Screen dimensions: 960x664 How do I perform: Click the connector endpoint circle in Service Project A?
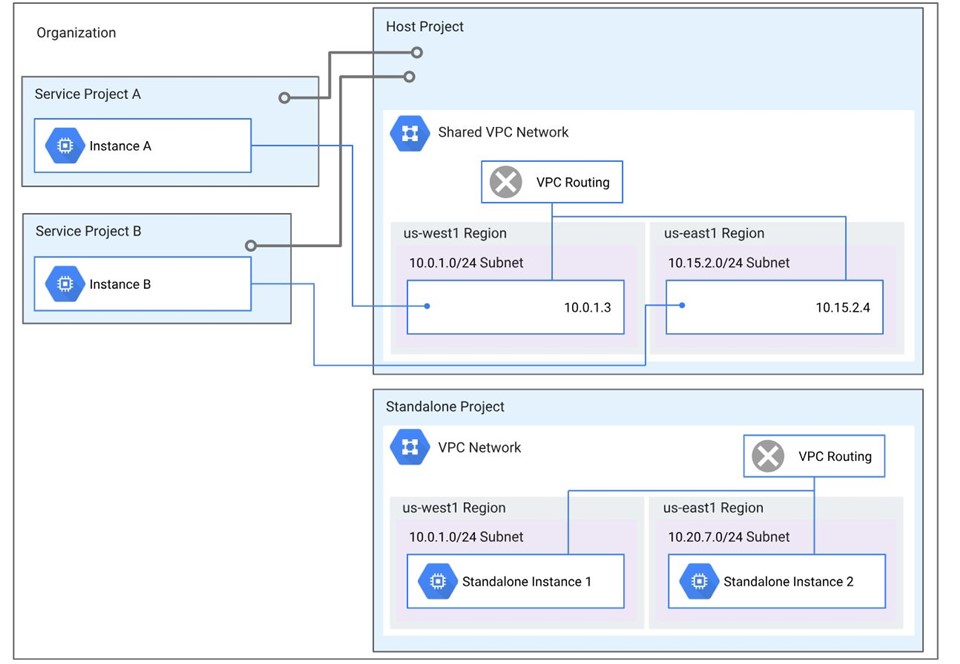pyautogui.click(x=285, y=98)
